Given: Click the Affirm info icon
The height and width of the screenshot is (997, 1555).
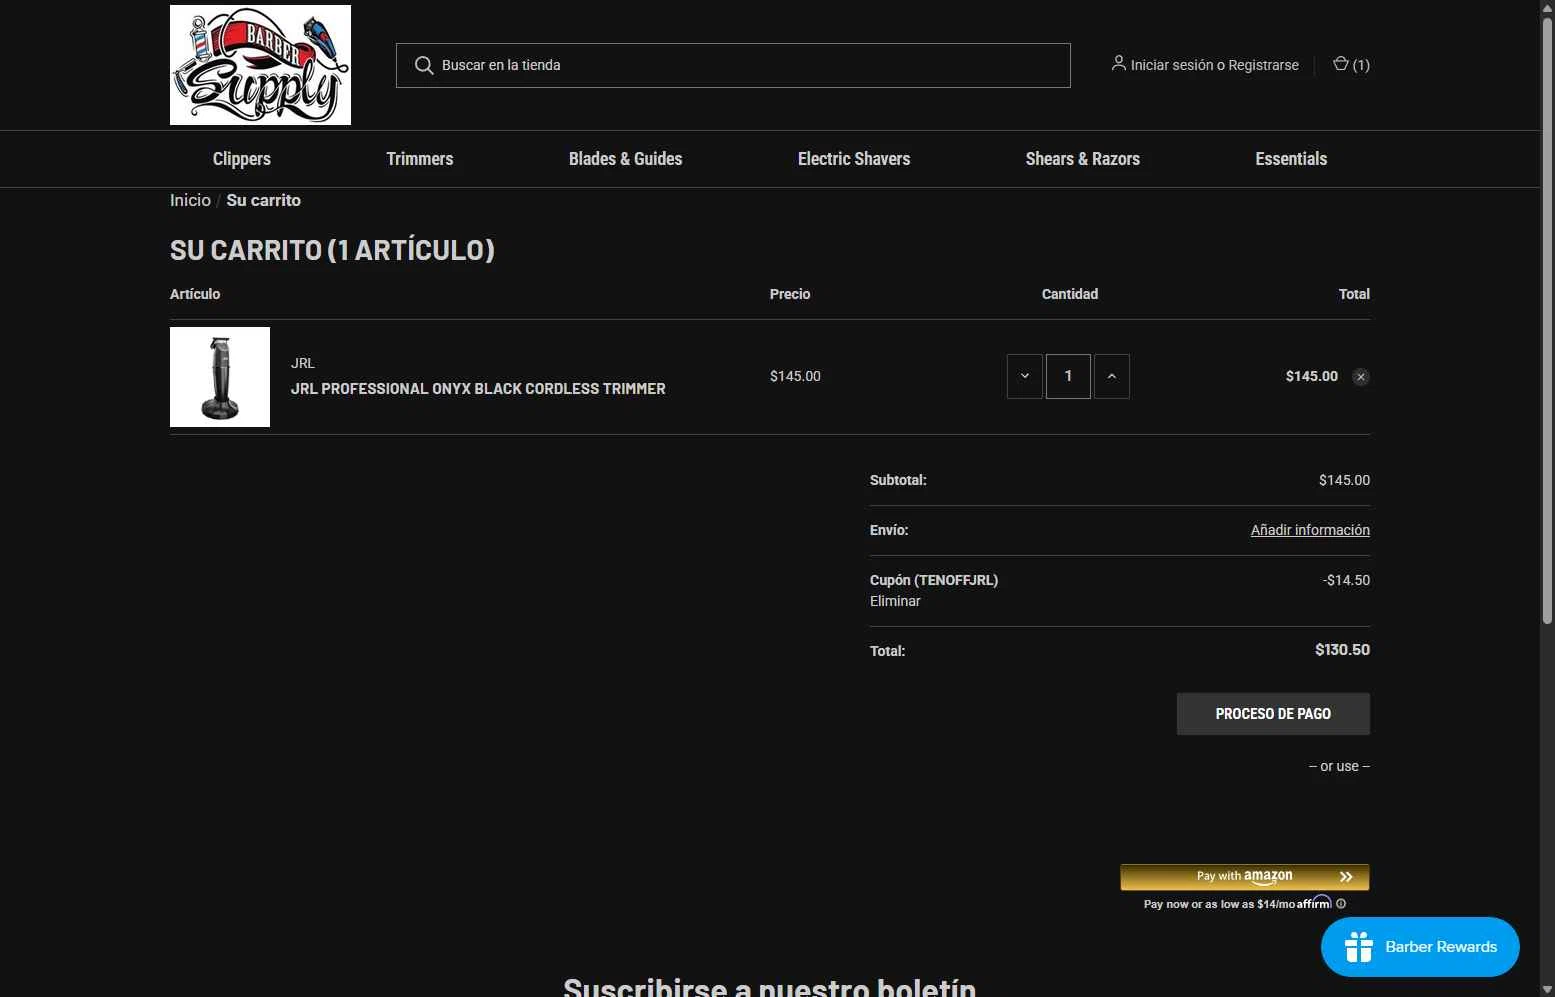Looking at the screenshot, I should 1341,904.
